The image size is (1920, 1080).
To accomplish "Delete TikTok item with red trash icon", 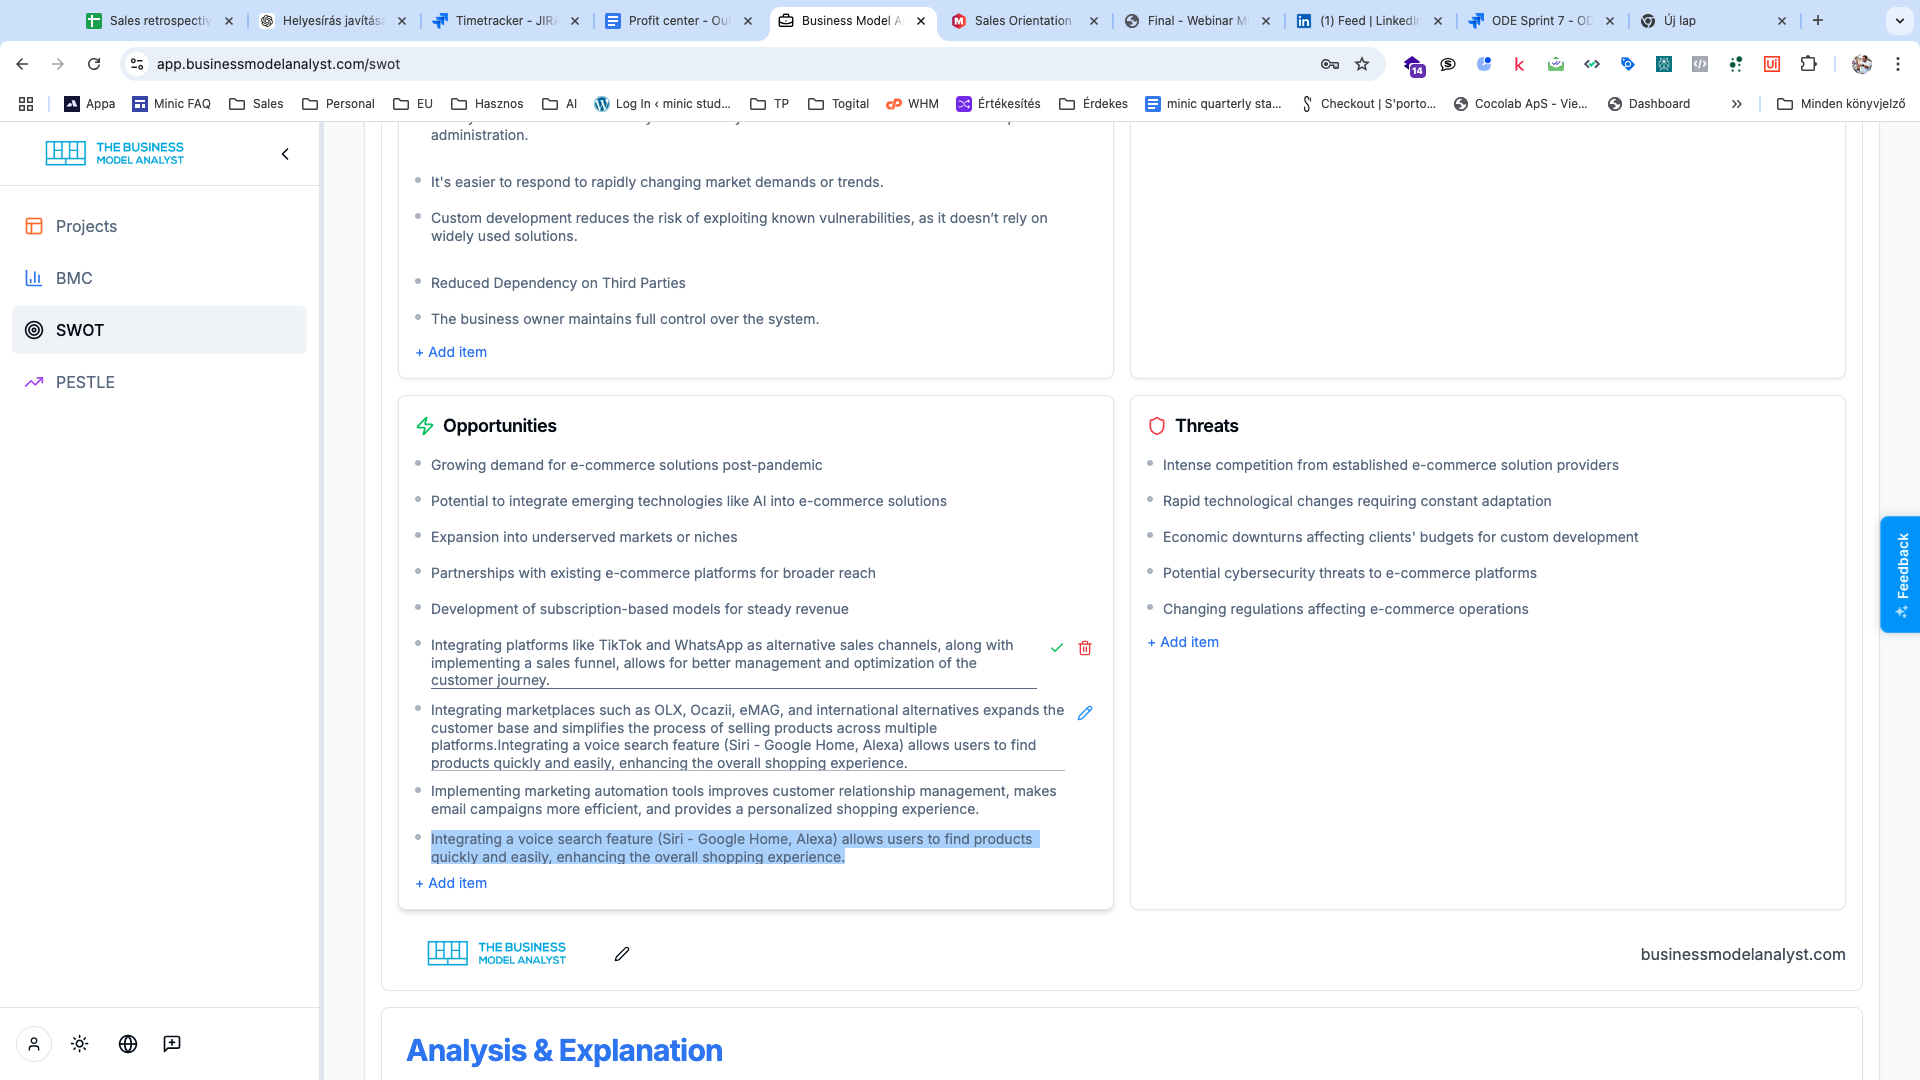I will 1085,648.
